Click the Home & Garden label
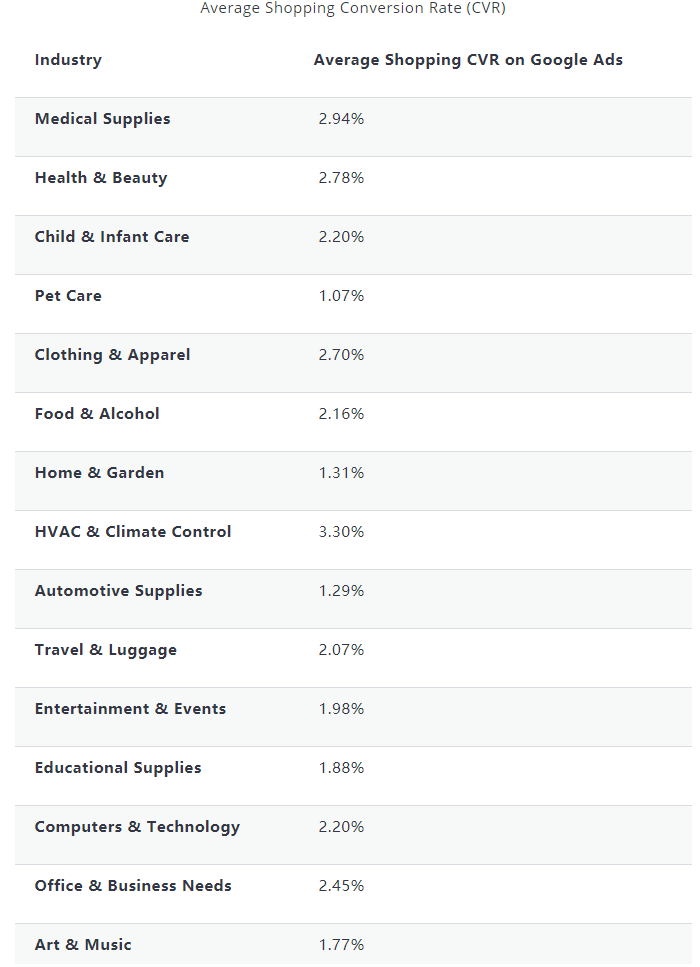The image size is (700, 967). (x=99, y=473)
